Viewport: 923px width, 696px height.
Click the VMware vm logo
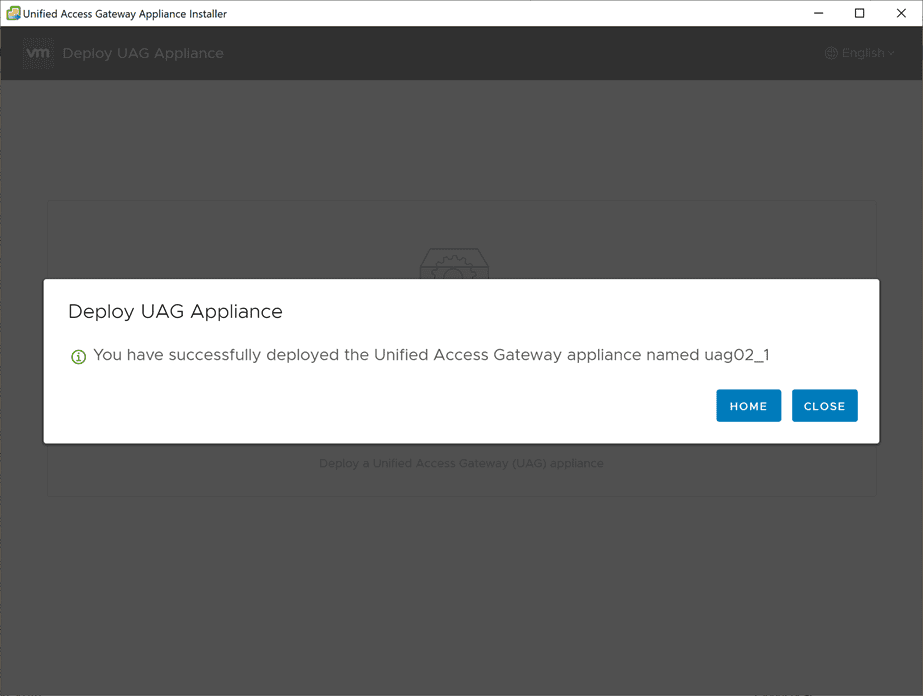[38, 53]
